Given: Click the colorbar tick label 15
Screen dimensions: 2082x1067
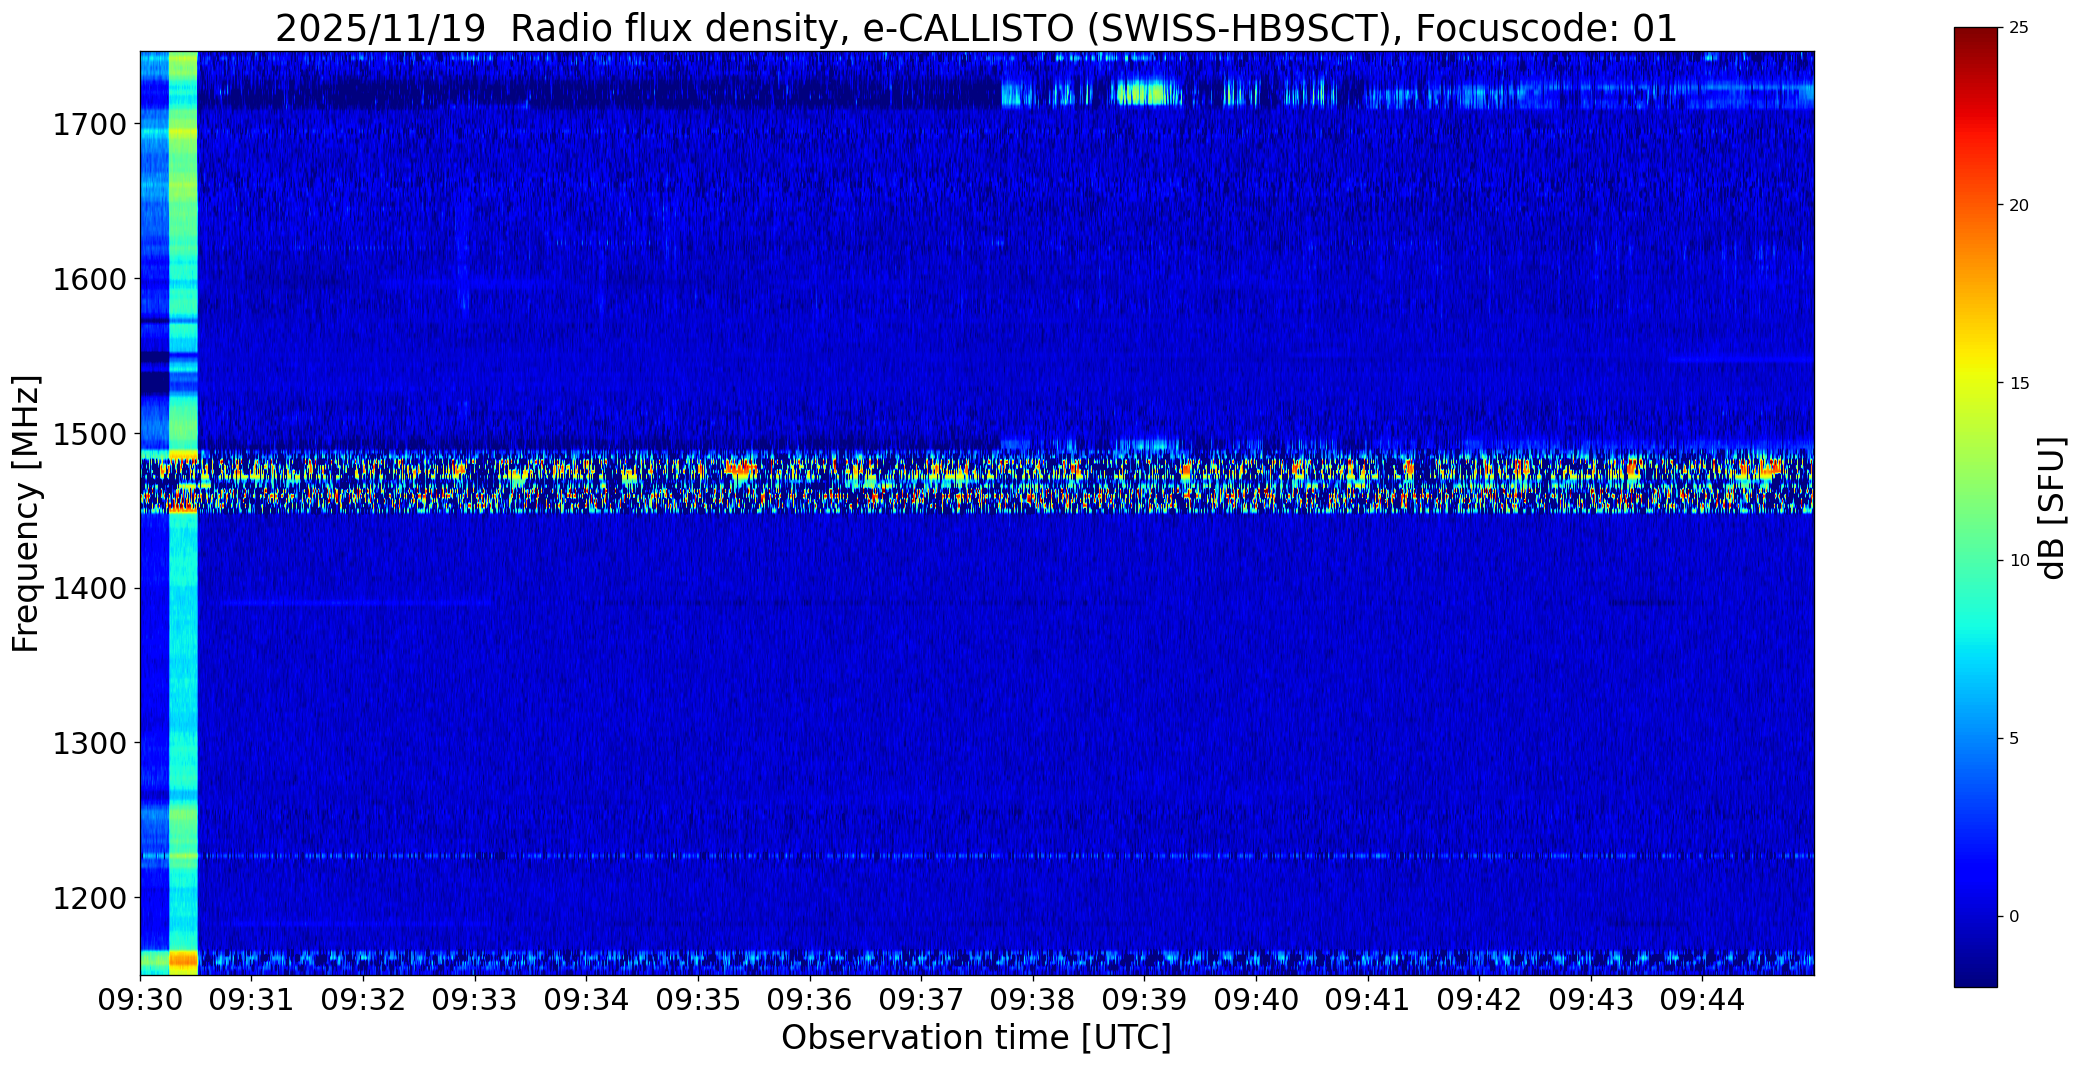Looking at the screenshot, I should tap(2019, 384).
